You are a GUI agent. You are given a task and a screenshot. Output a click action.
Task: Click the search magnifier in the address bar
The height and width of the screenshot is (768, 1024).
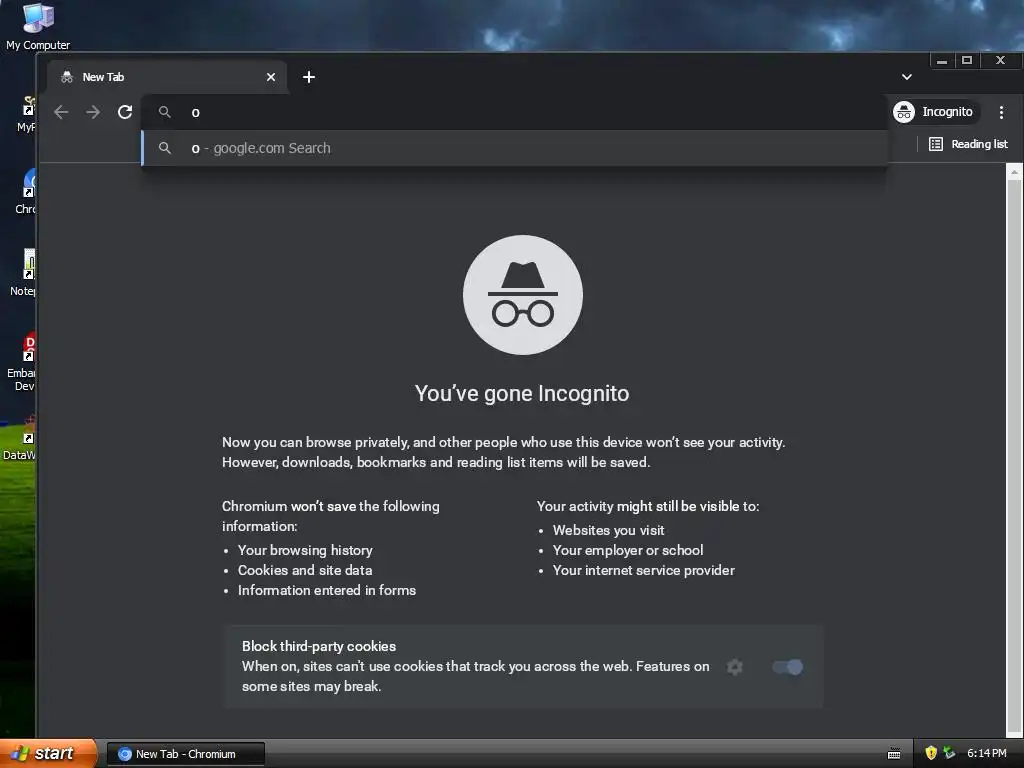click(x=165, y=112)
